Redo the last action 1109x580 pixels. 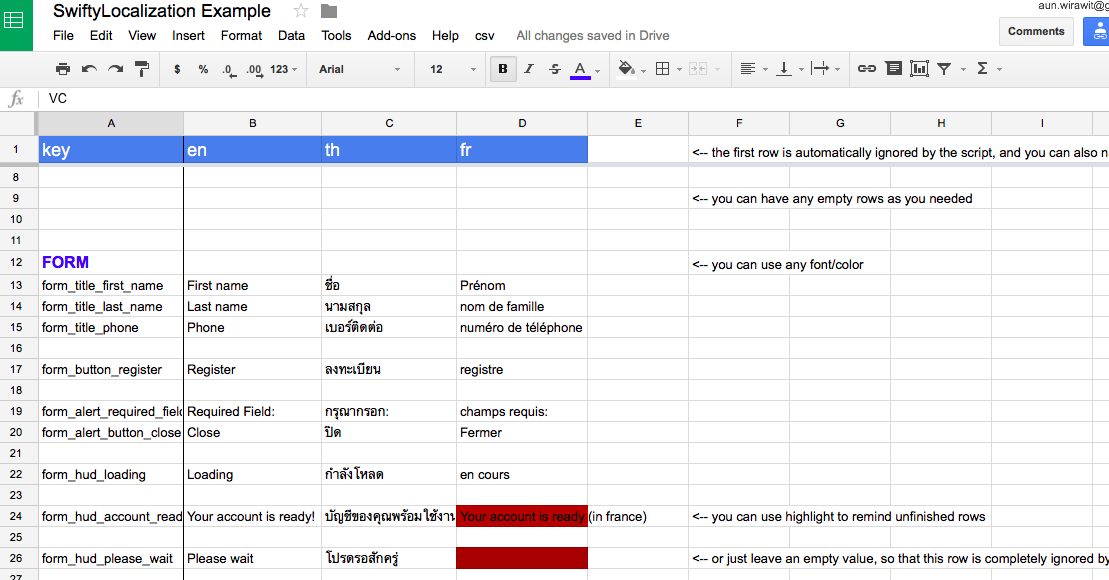coord(115,69)
